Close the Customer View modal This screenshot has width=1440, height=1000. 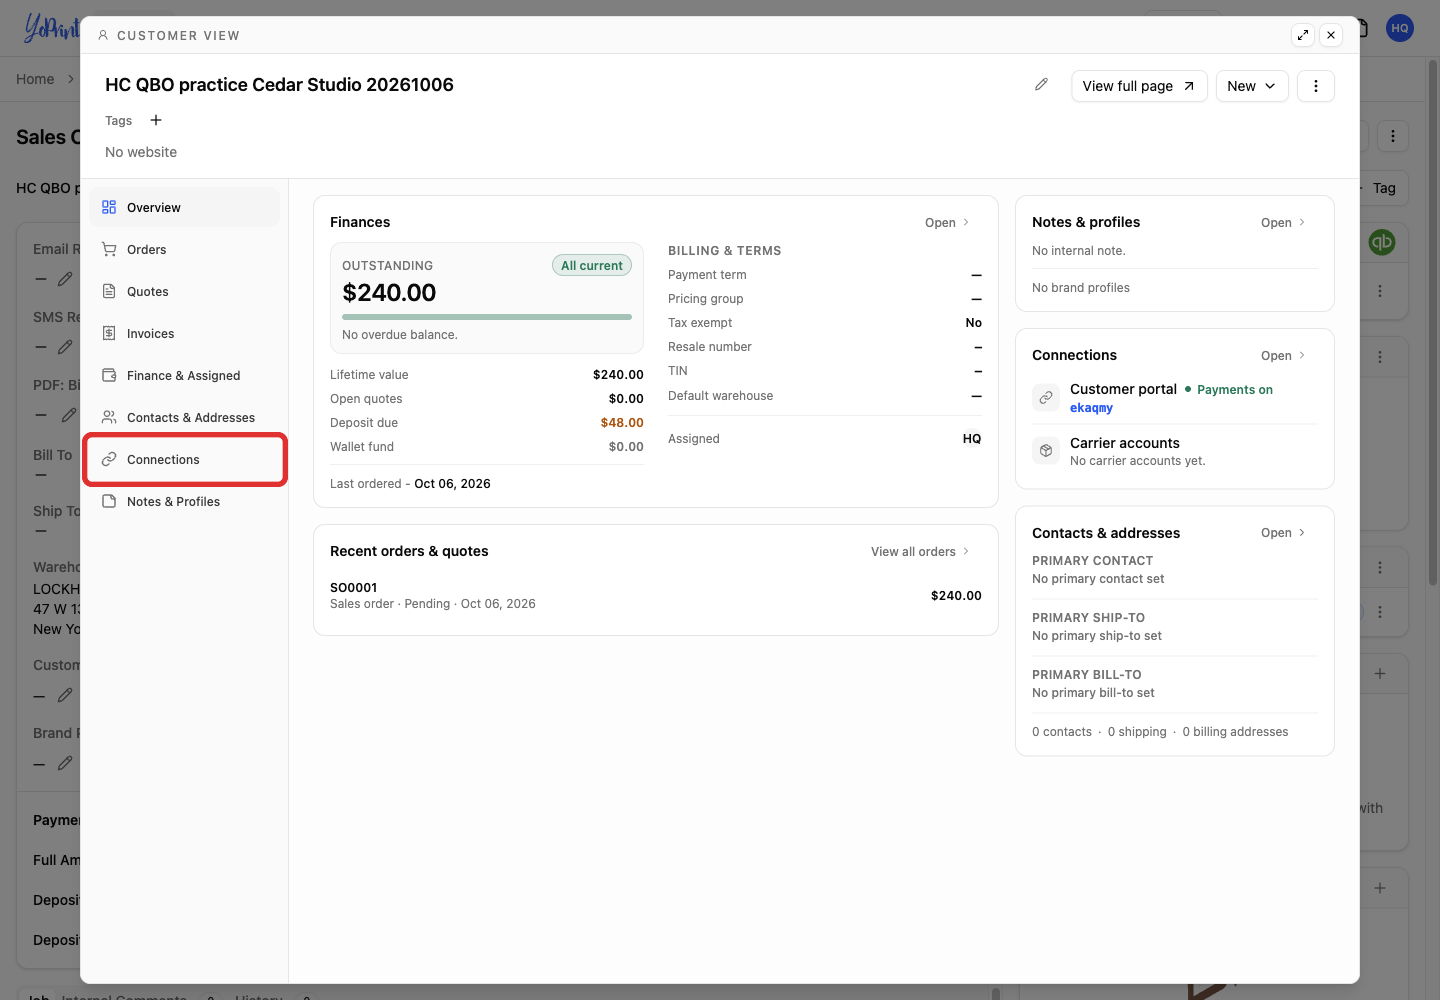pos(1331,35)
